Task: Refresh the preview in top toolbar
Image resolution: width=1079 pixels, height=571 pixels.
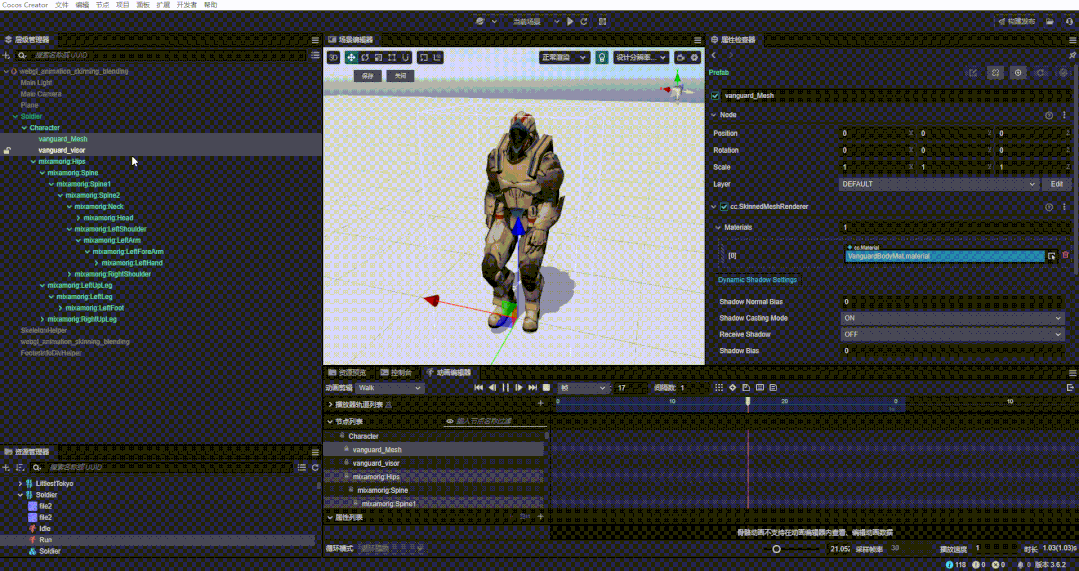Action: (584, 22)
